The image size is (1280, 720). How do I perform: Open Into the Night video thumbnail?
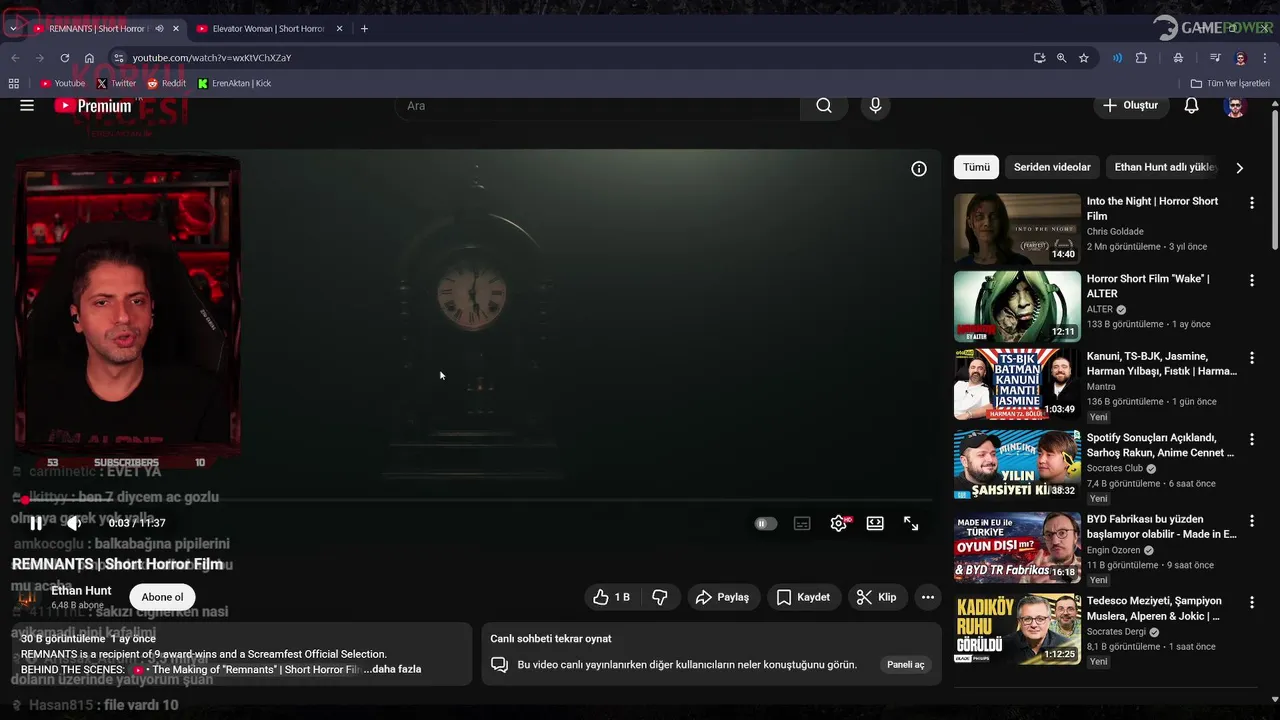[x=1017, y=229]
